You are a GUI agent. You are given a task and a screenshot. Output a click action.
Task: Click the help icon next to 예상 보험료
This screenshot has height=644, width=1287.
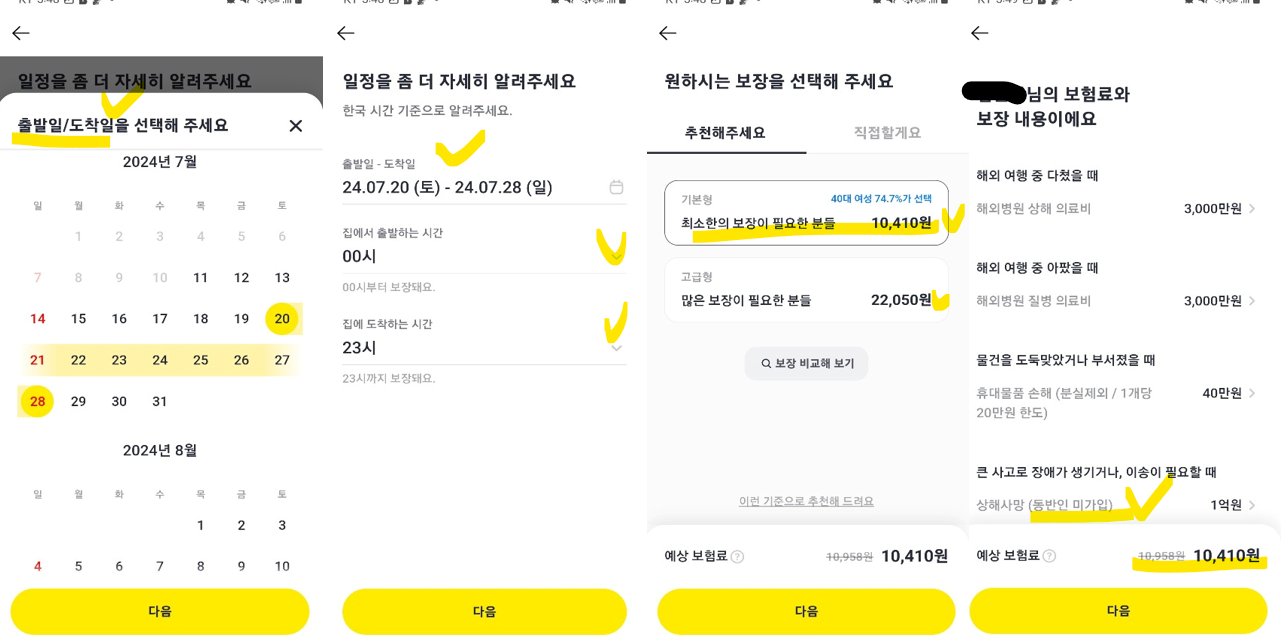point(739,555)
